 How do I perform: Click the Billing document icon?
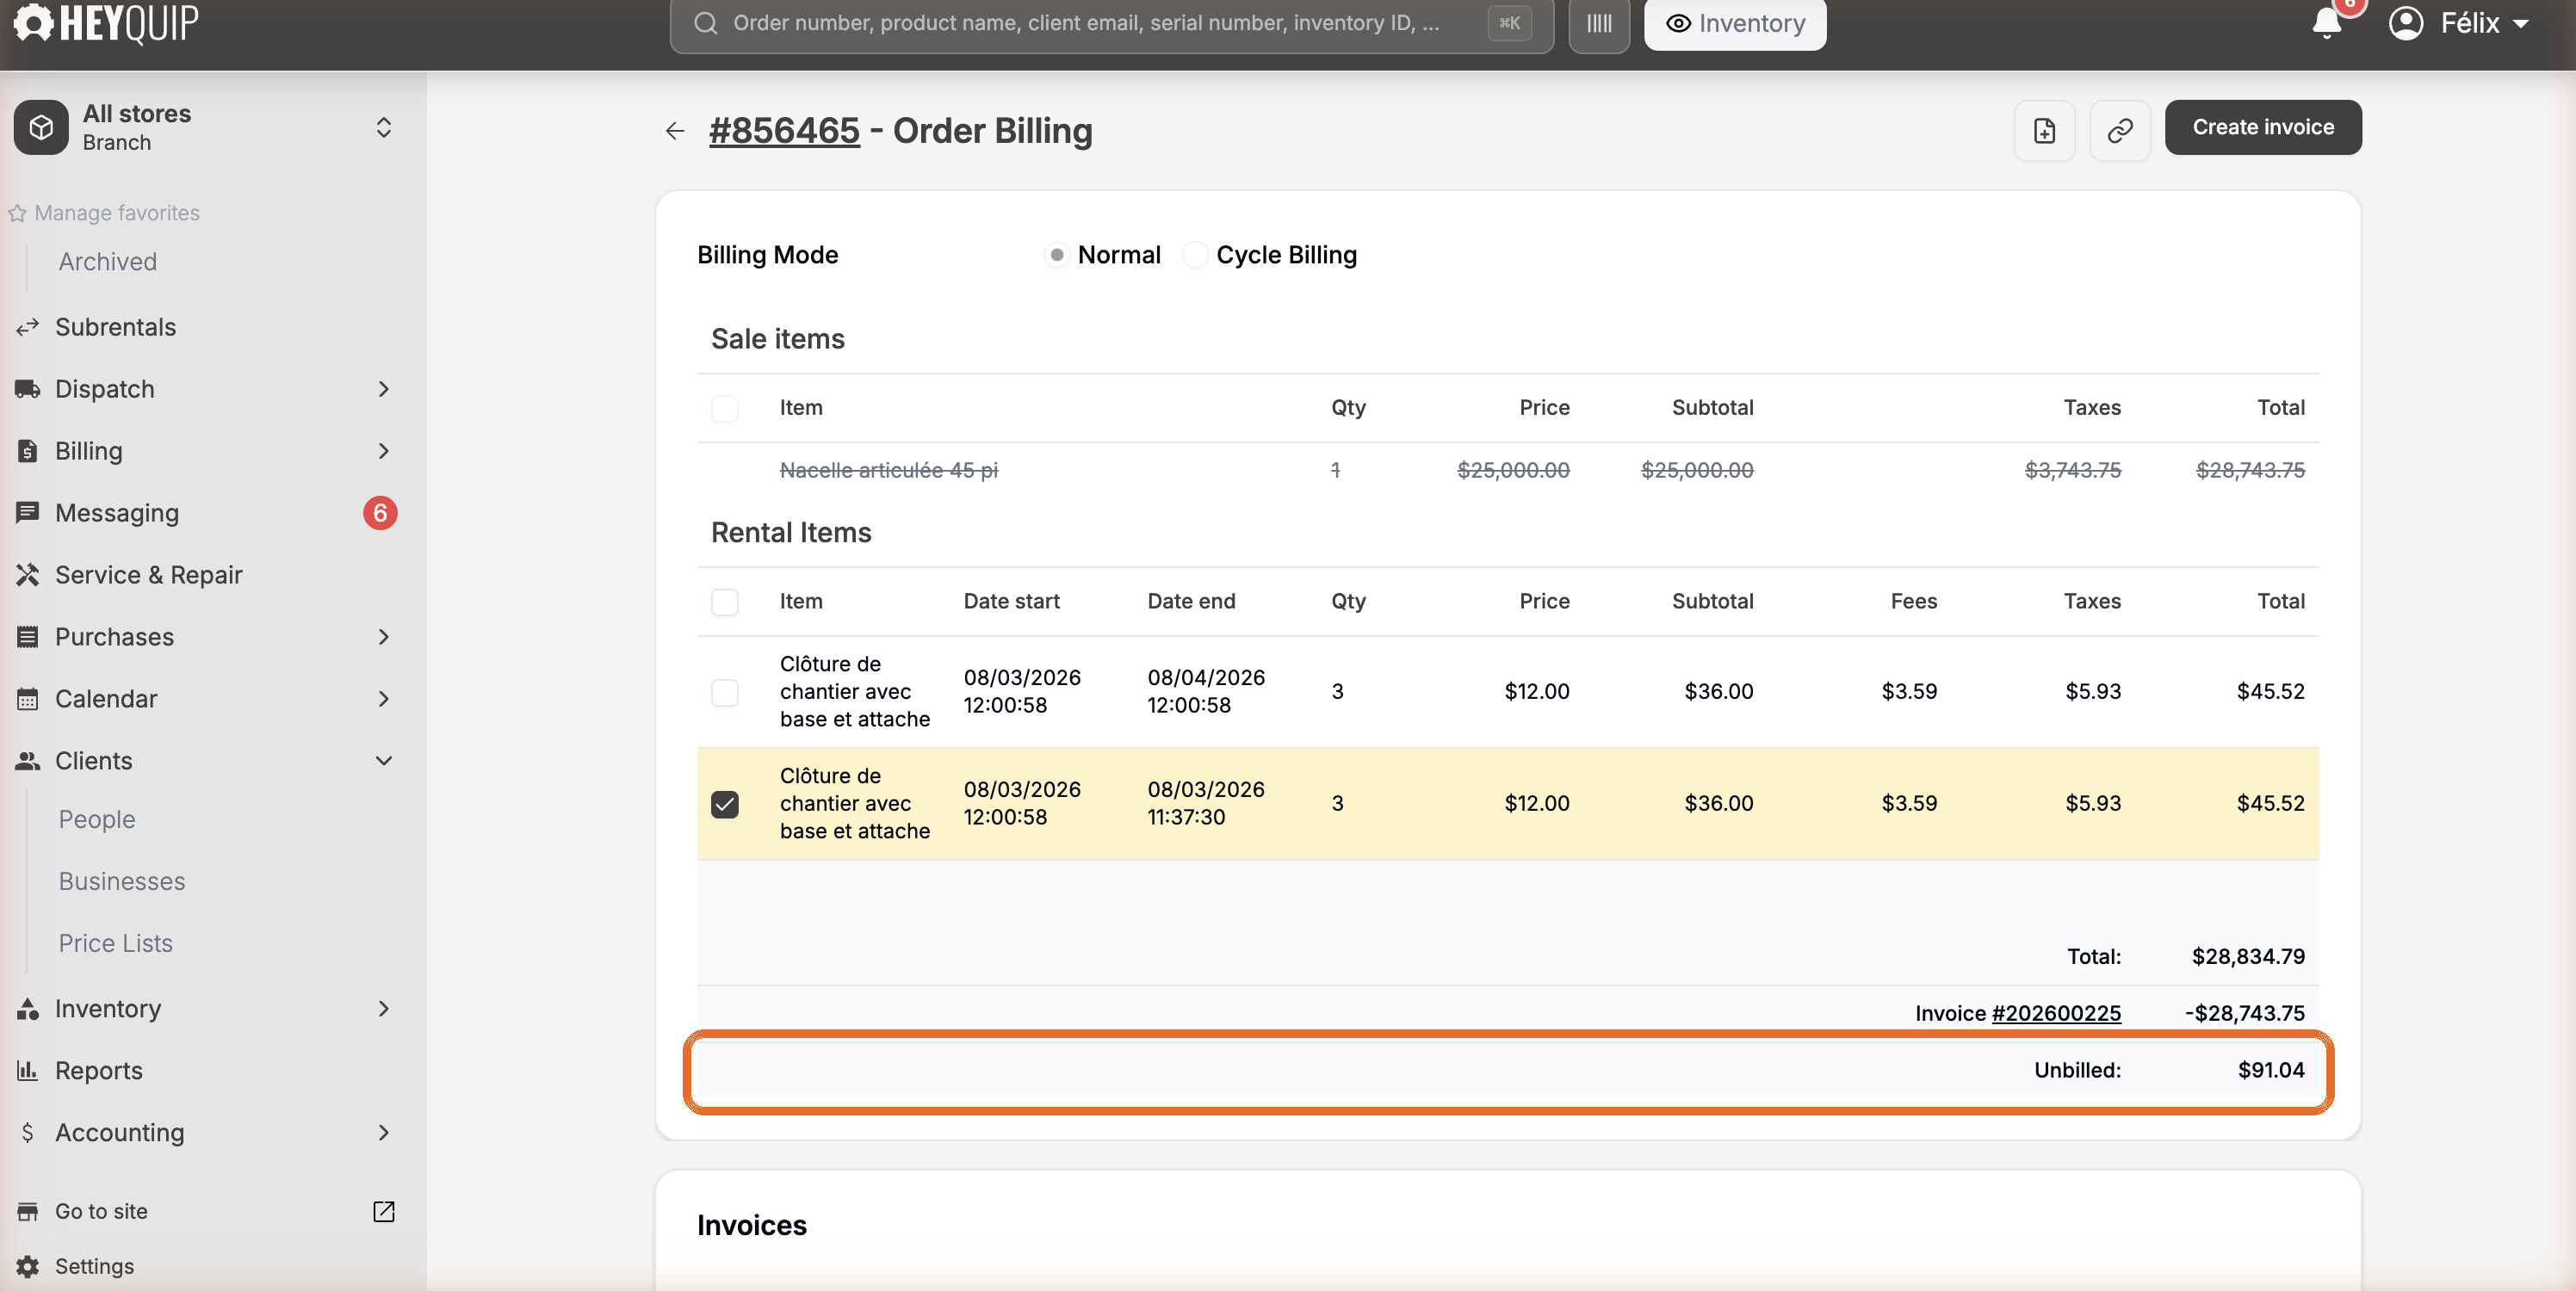pyautogui.click(x=28, y=451)
